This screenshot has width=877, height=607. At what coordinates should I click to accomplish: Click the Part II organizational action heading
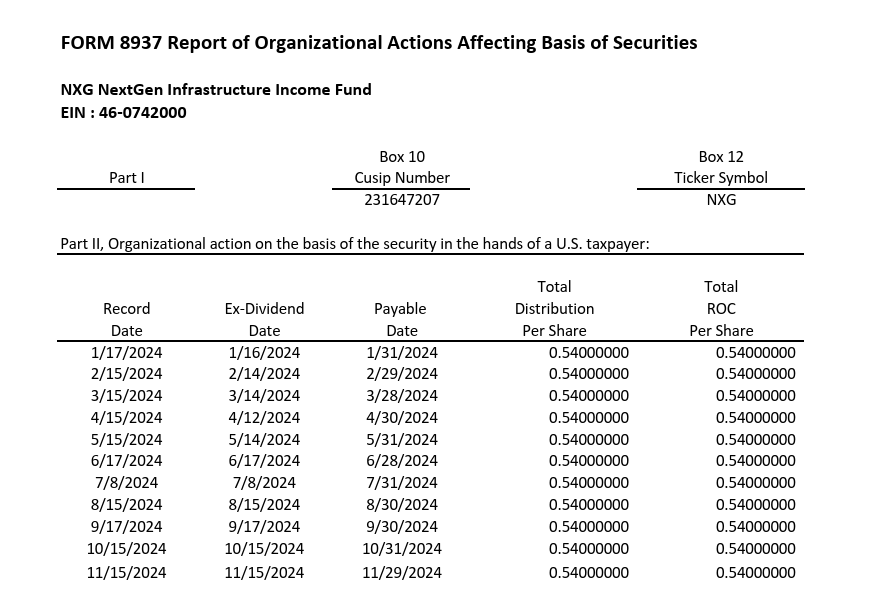click(355, 244)
